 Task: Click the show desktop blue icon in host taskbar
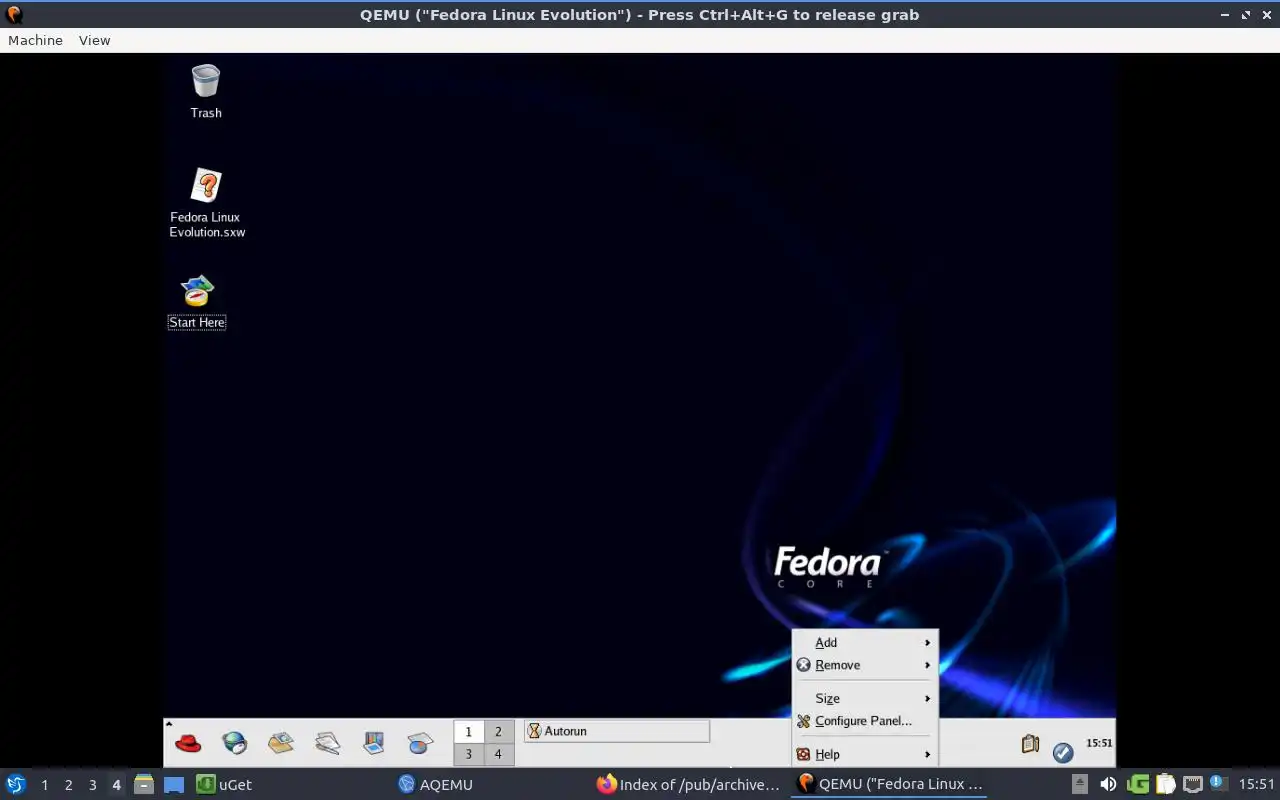[174, 785]
